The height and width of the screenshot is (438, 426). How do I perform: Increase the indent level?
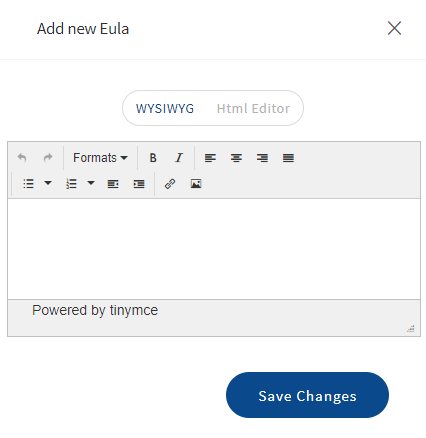139,184
